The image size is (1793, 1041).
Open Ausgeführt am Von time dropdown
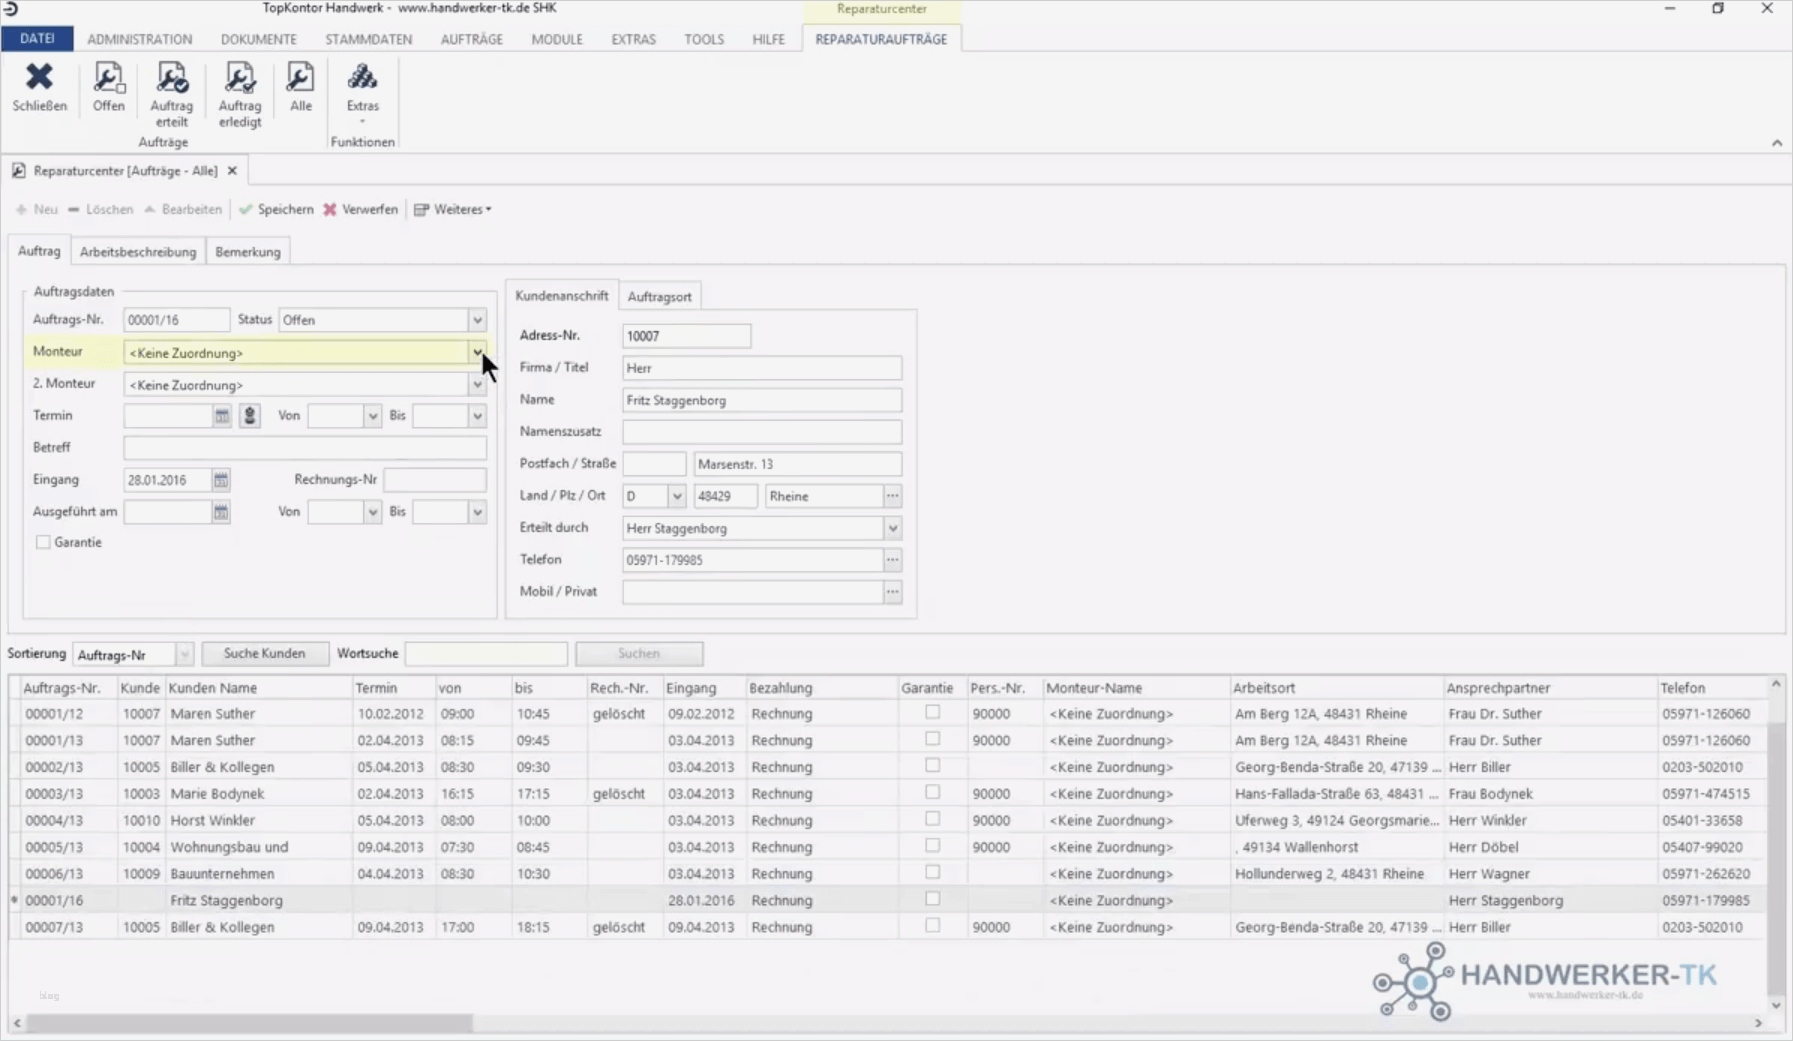point(372,512)
